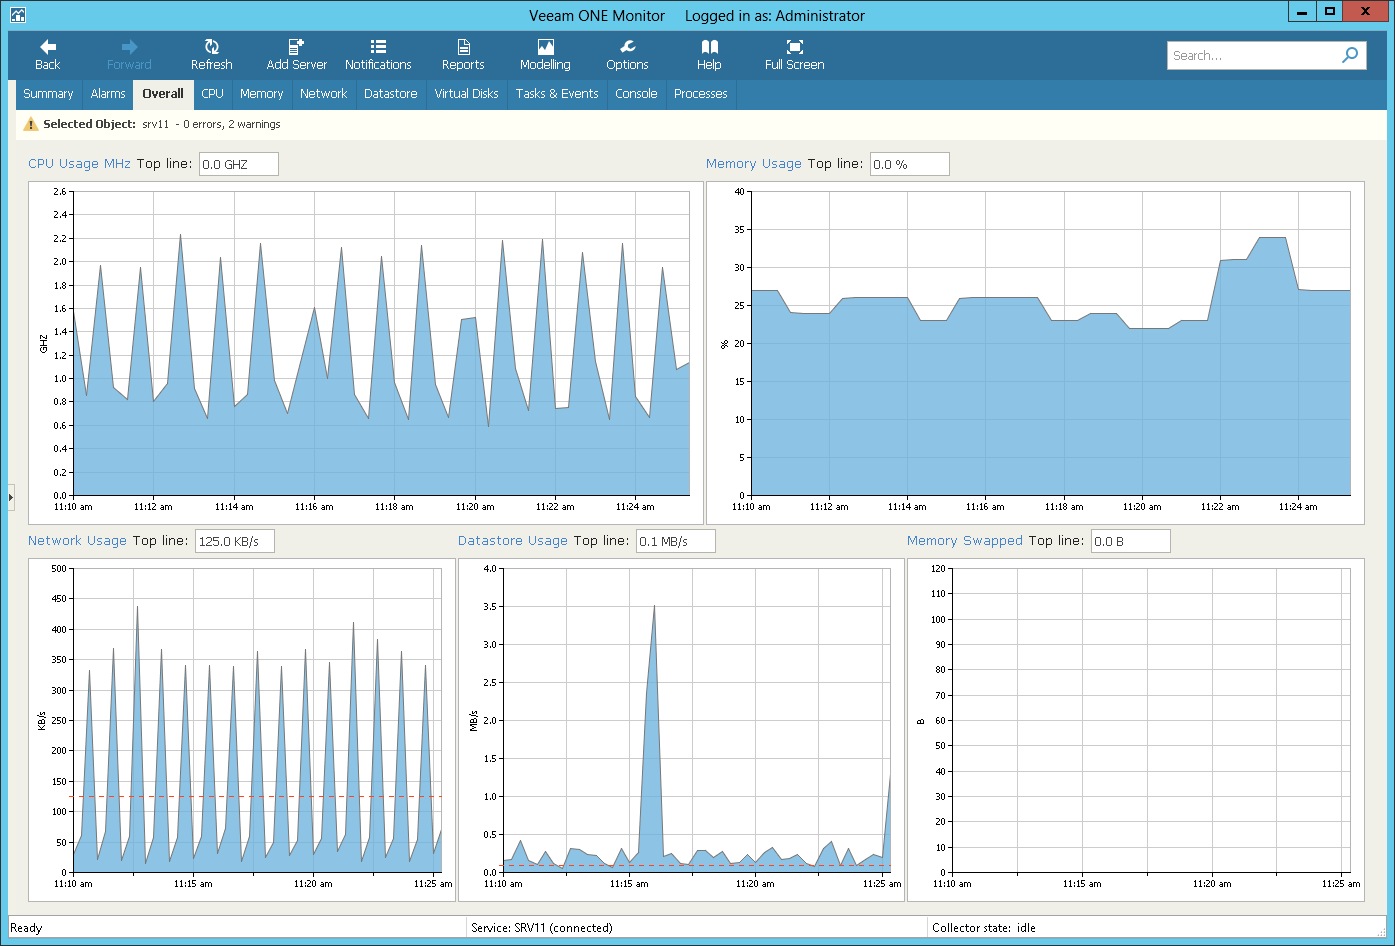Open the Alarms tab

(x=108, y=94)
